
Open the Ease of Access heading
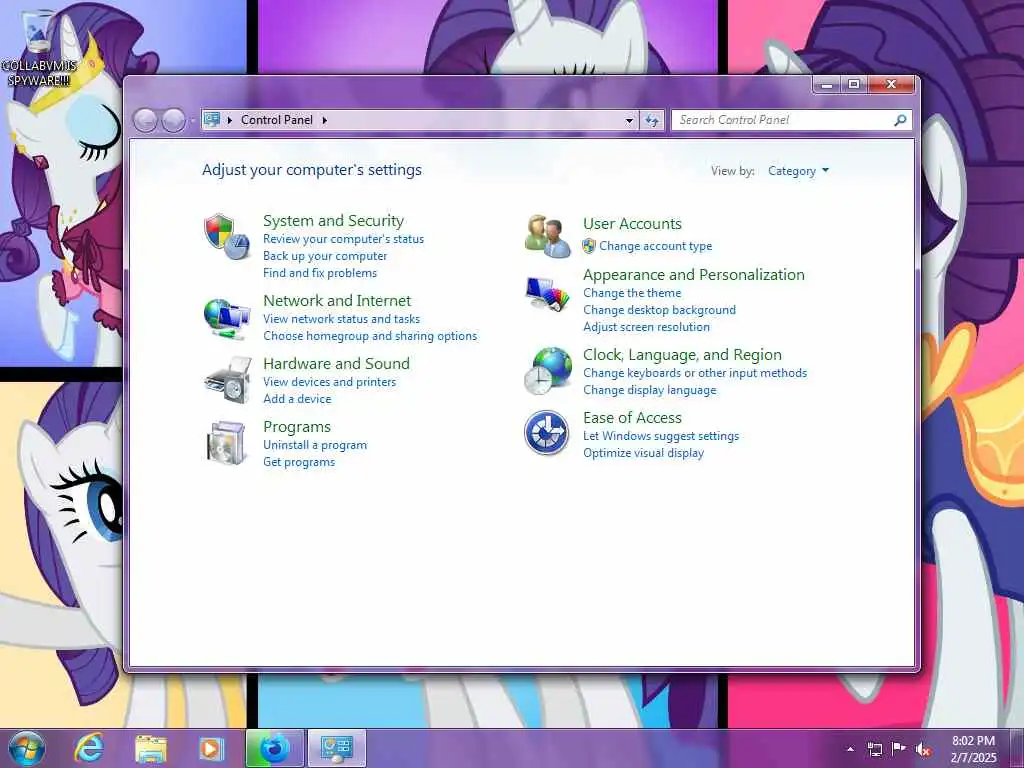point(632,417)
